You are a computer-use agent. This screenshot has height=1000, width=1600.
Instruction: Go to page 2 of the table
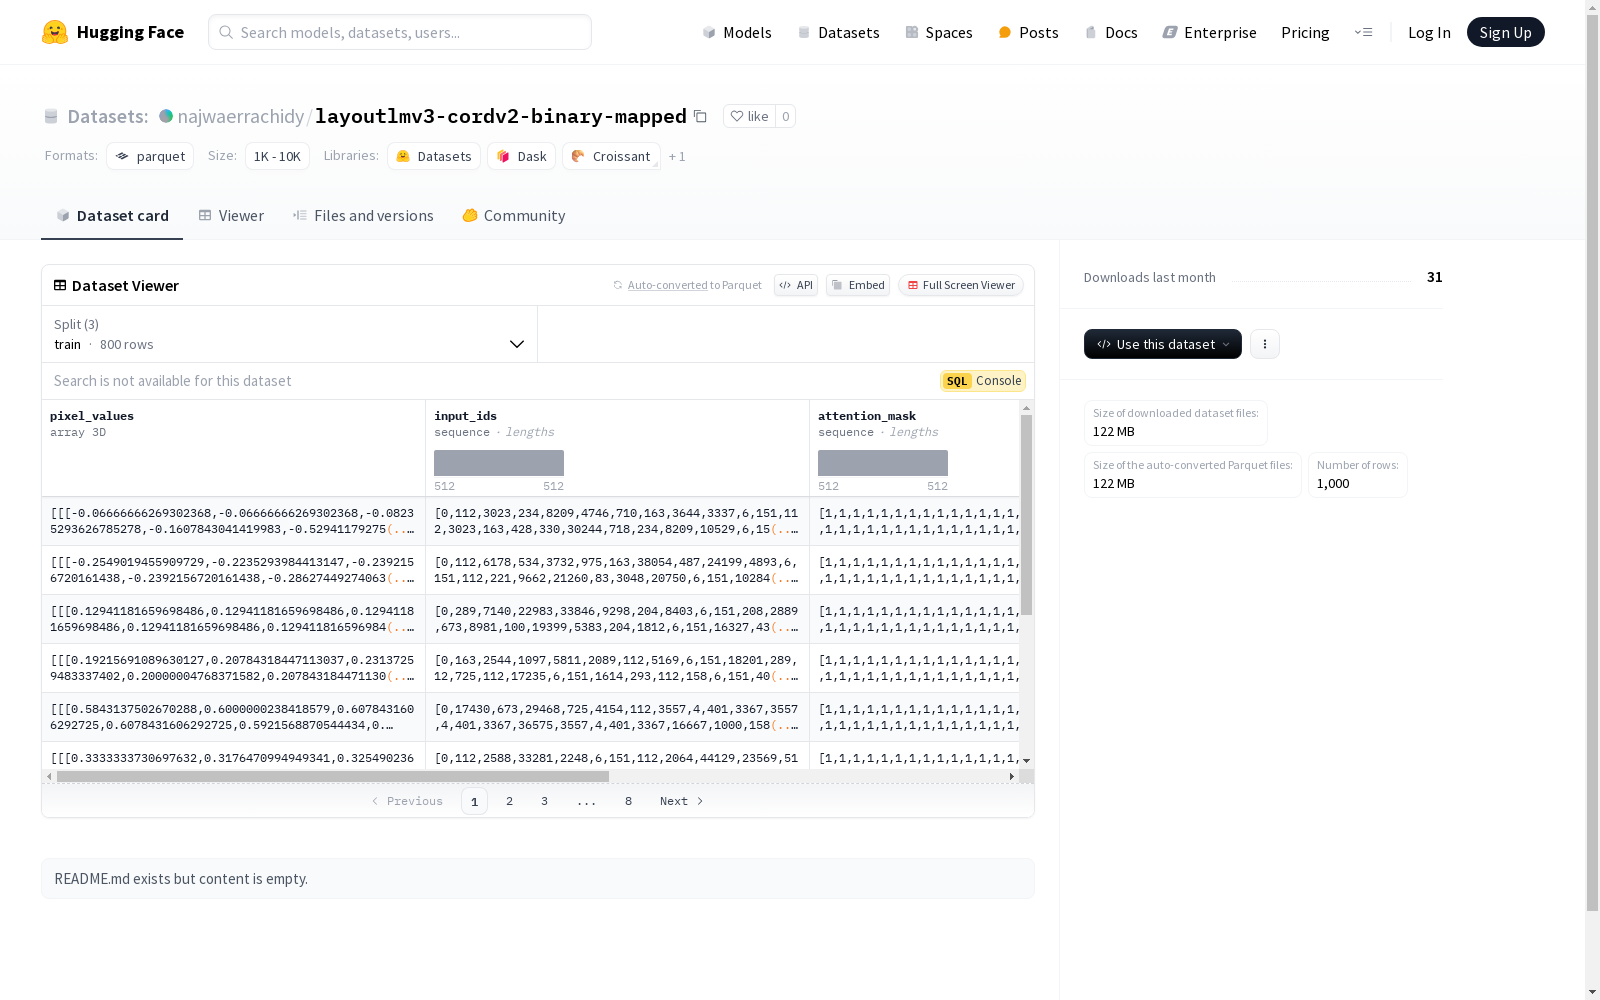(510, 801)
